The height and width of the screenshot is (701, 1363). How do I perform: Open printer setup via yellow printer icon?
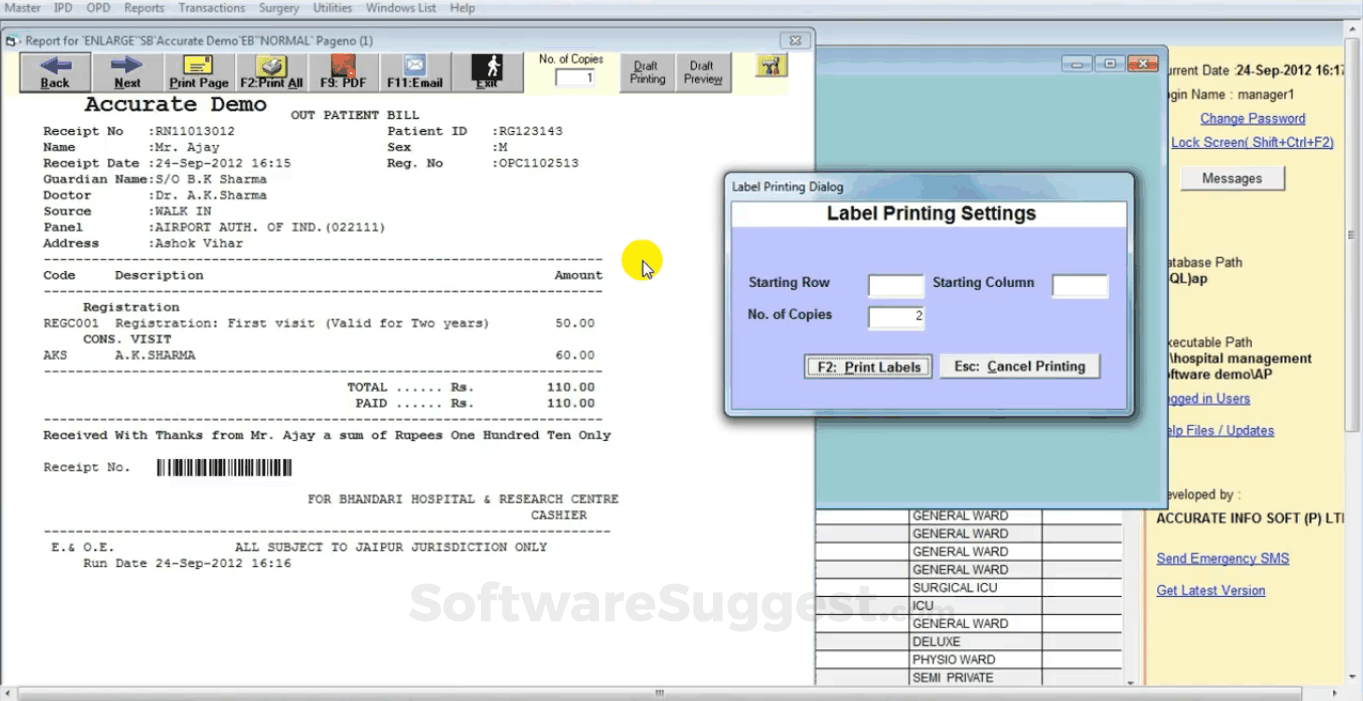[768, 67]
